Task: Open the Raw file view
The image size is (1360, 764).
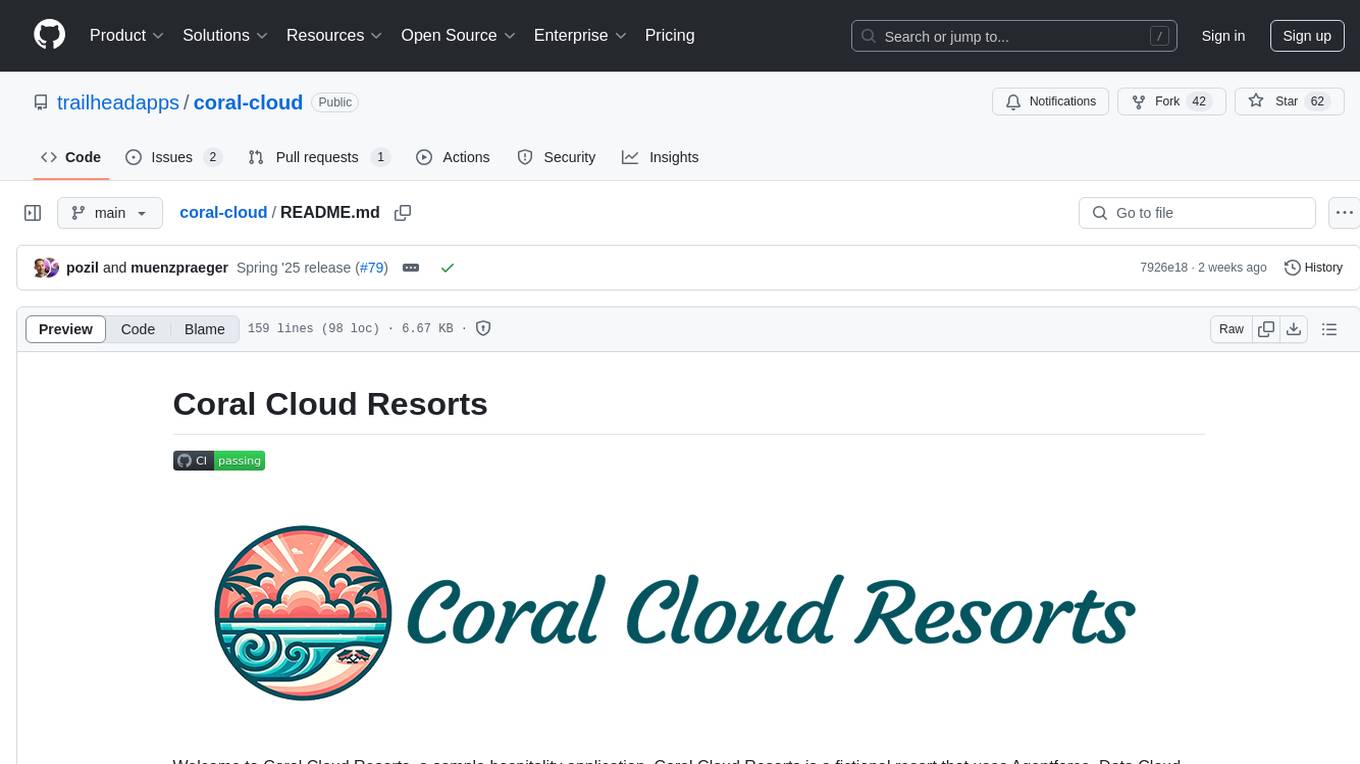Action: coord(1231,329)
